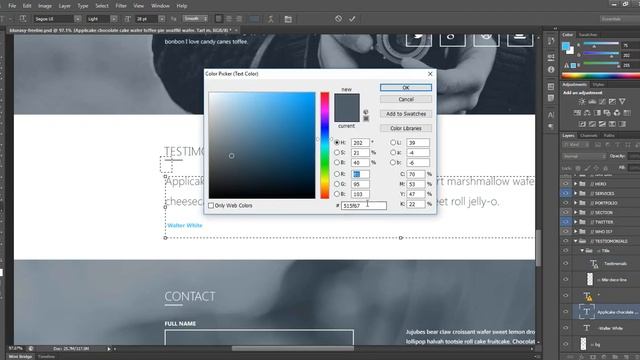Click the Styles tab
The width and height of the screenshot is (640, 360).
(x=598, y=84)
